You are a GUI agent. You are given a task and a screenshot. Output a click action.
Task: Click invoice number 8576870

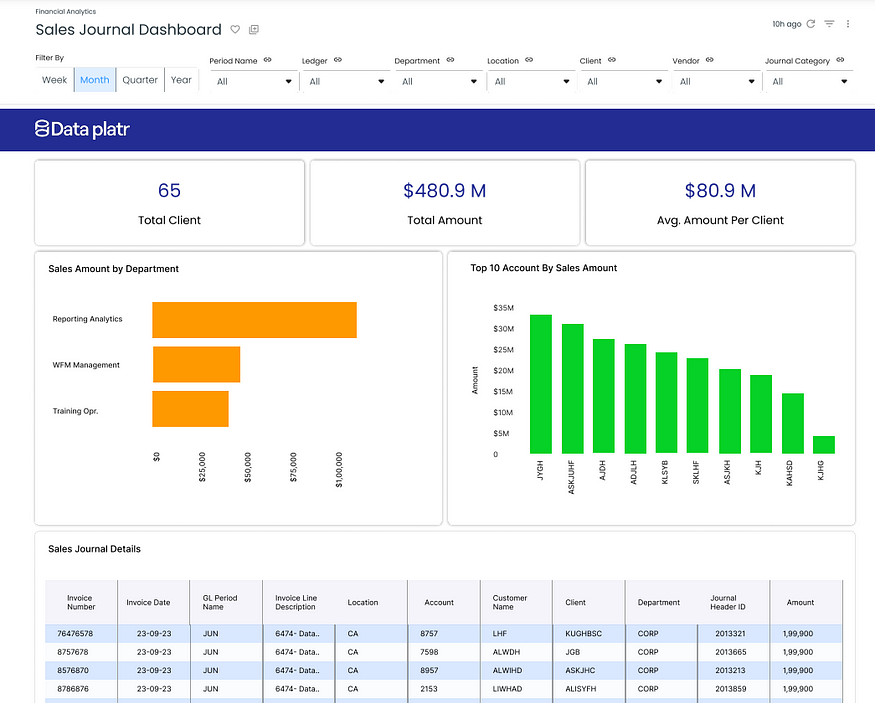73,670
